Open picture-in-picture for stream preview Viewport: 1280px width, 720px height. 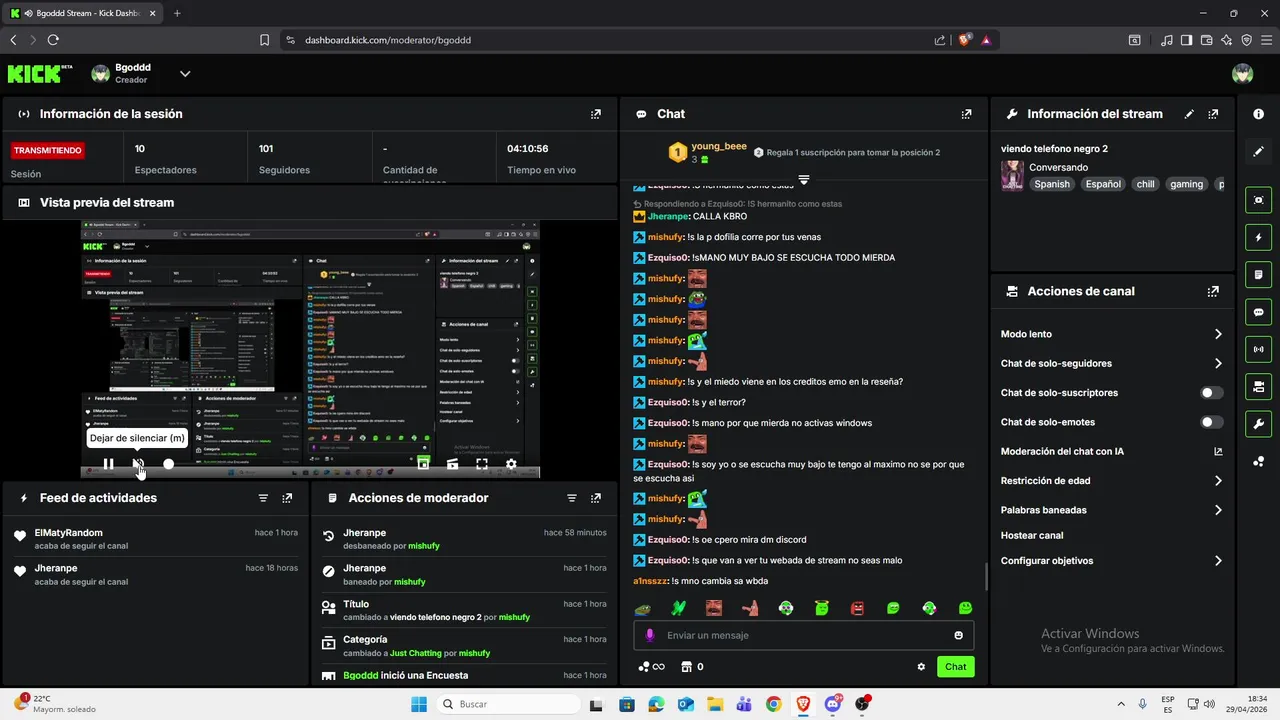click(424, 463)
